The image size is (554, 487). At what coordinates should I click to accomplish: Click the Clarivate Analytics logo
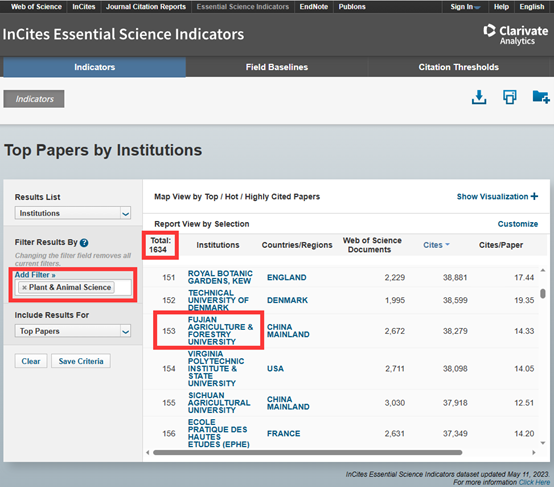(x=515, y=34)
